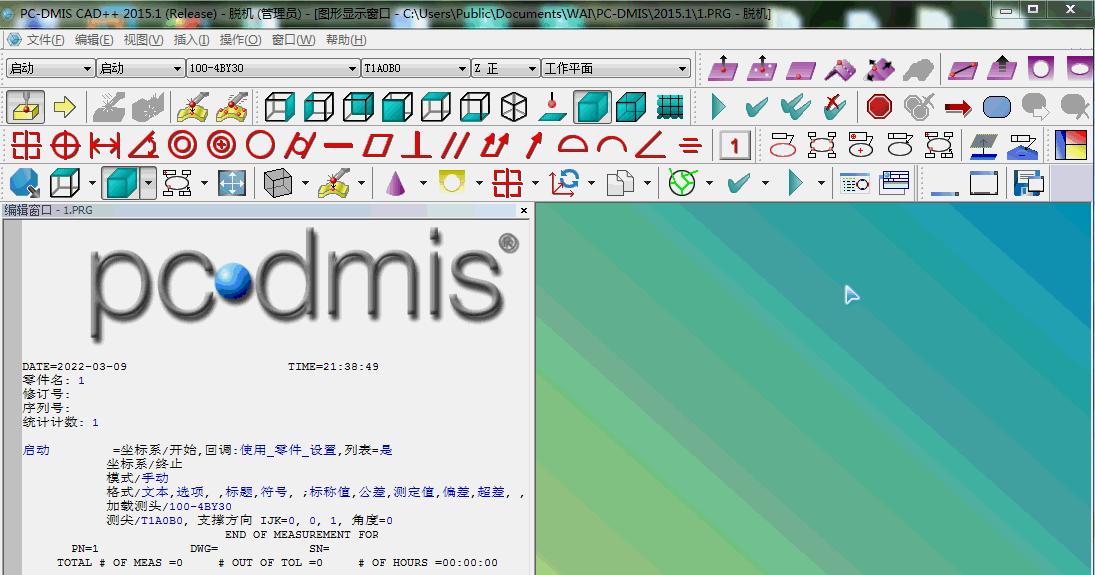Click the blue floppy disks save icon
Viewport: 1095px width, 575px height.
(1029, 183)
